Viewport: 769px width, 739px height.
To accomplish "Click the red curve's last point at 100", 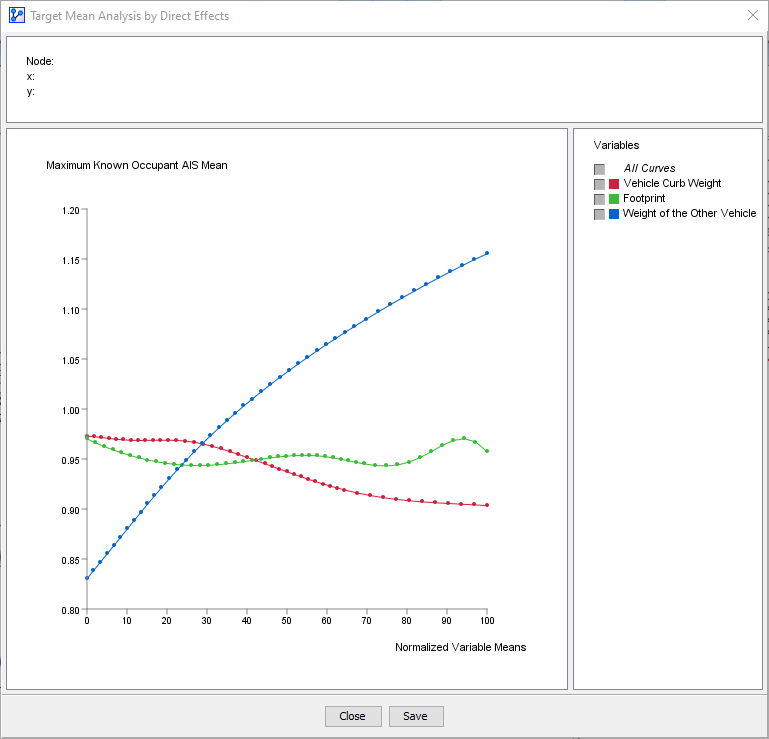I will pyautogui.click(x=487, y=505).
